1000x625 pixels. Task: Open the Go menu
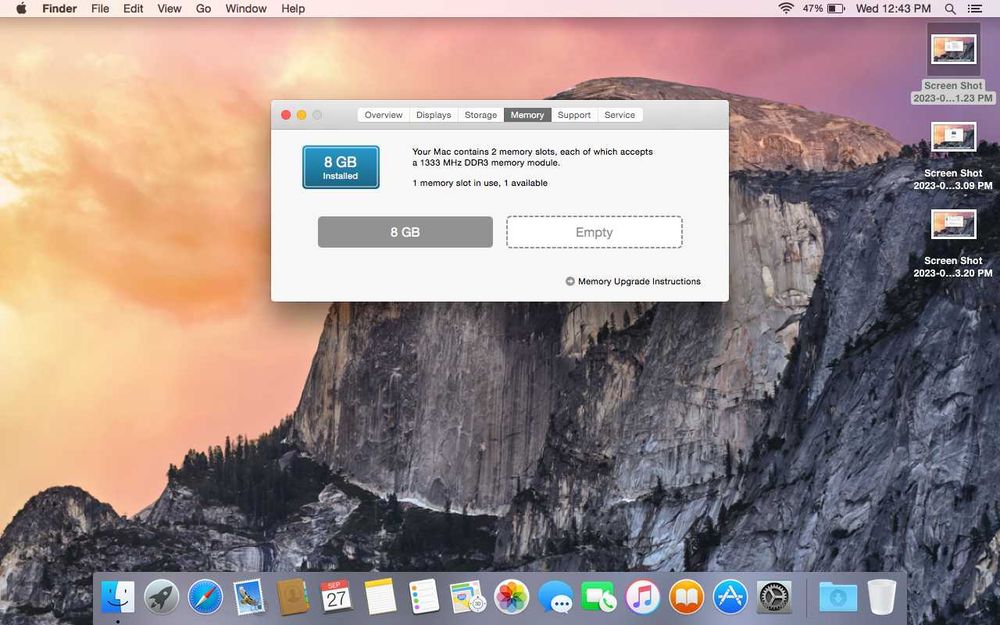pyautogui.click(x=203, y=8)
